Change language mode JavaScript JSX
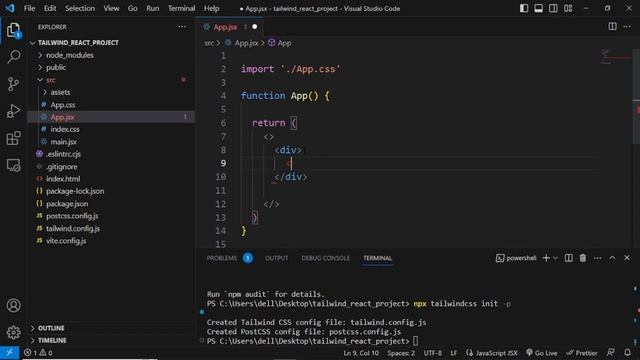The width and height of the screenshot is (640, 360). point(492,353)
